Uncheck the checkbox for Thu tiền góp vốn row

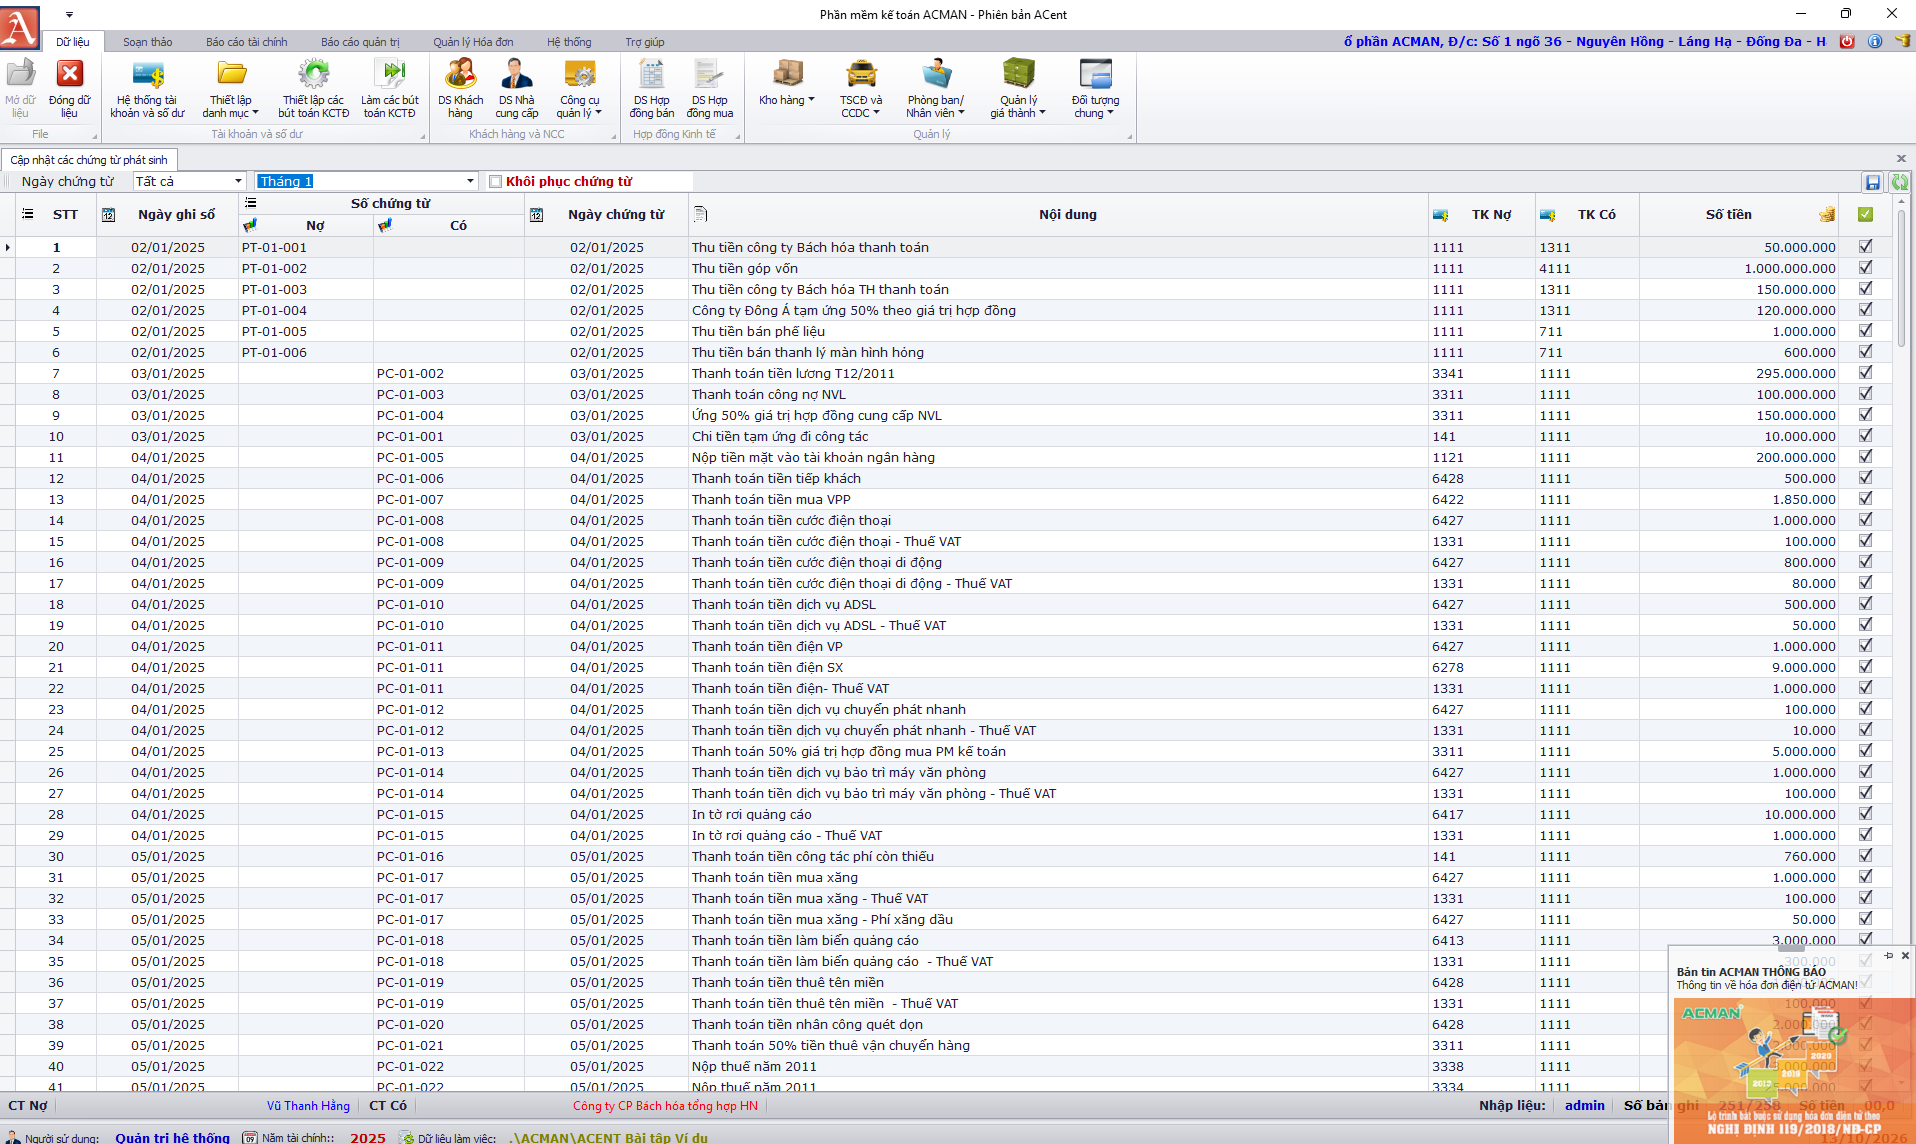(1865, 267)
